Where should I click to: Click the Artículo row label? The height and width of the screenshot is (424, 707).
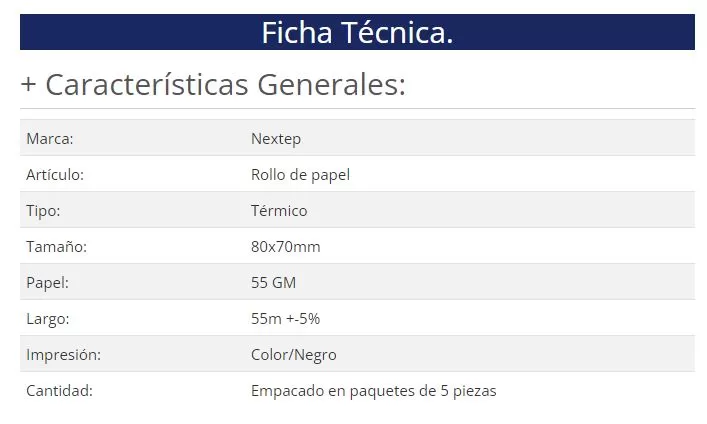pyautogui.click(x=55, y=174)
